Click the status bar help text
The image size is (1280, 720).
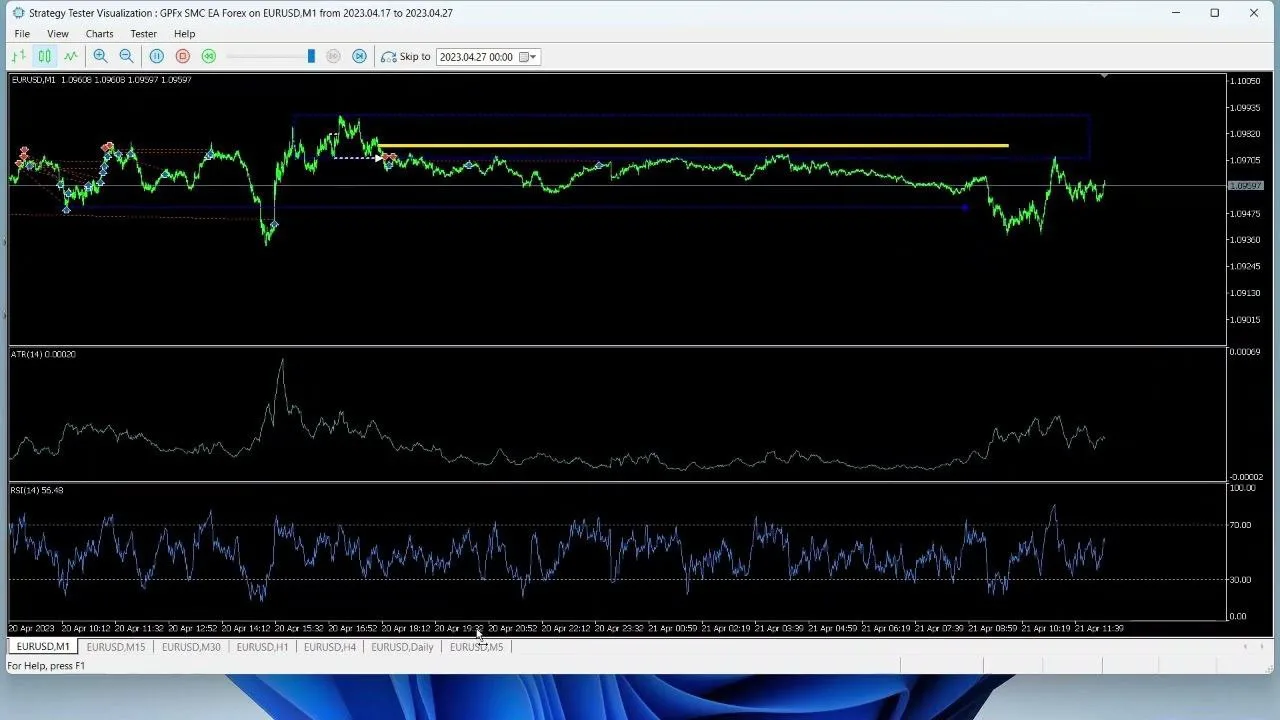tap(46, 666)
